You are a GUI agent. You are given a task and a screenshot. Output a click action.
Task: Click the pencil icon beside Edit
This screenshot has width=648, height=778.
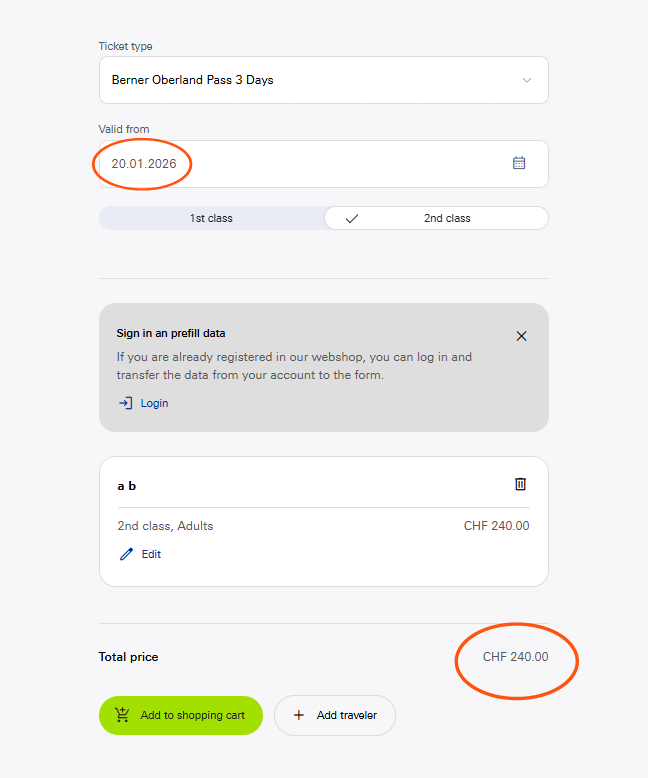click(x=126, y=554)
